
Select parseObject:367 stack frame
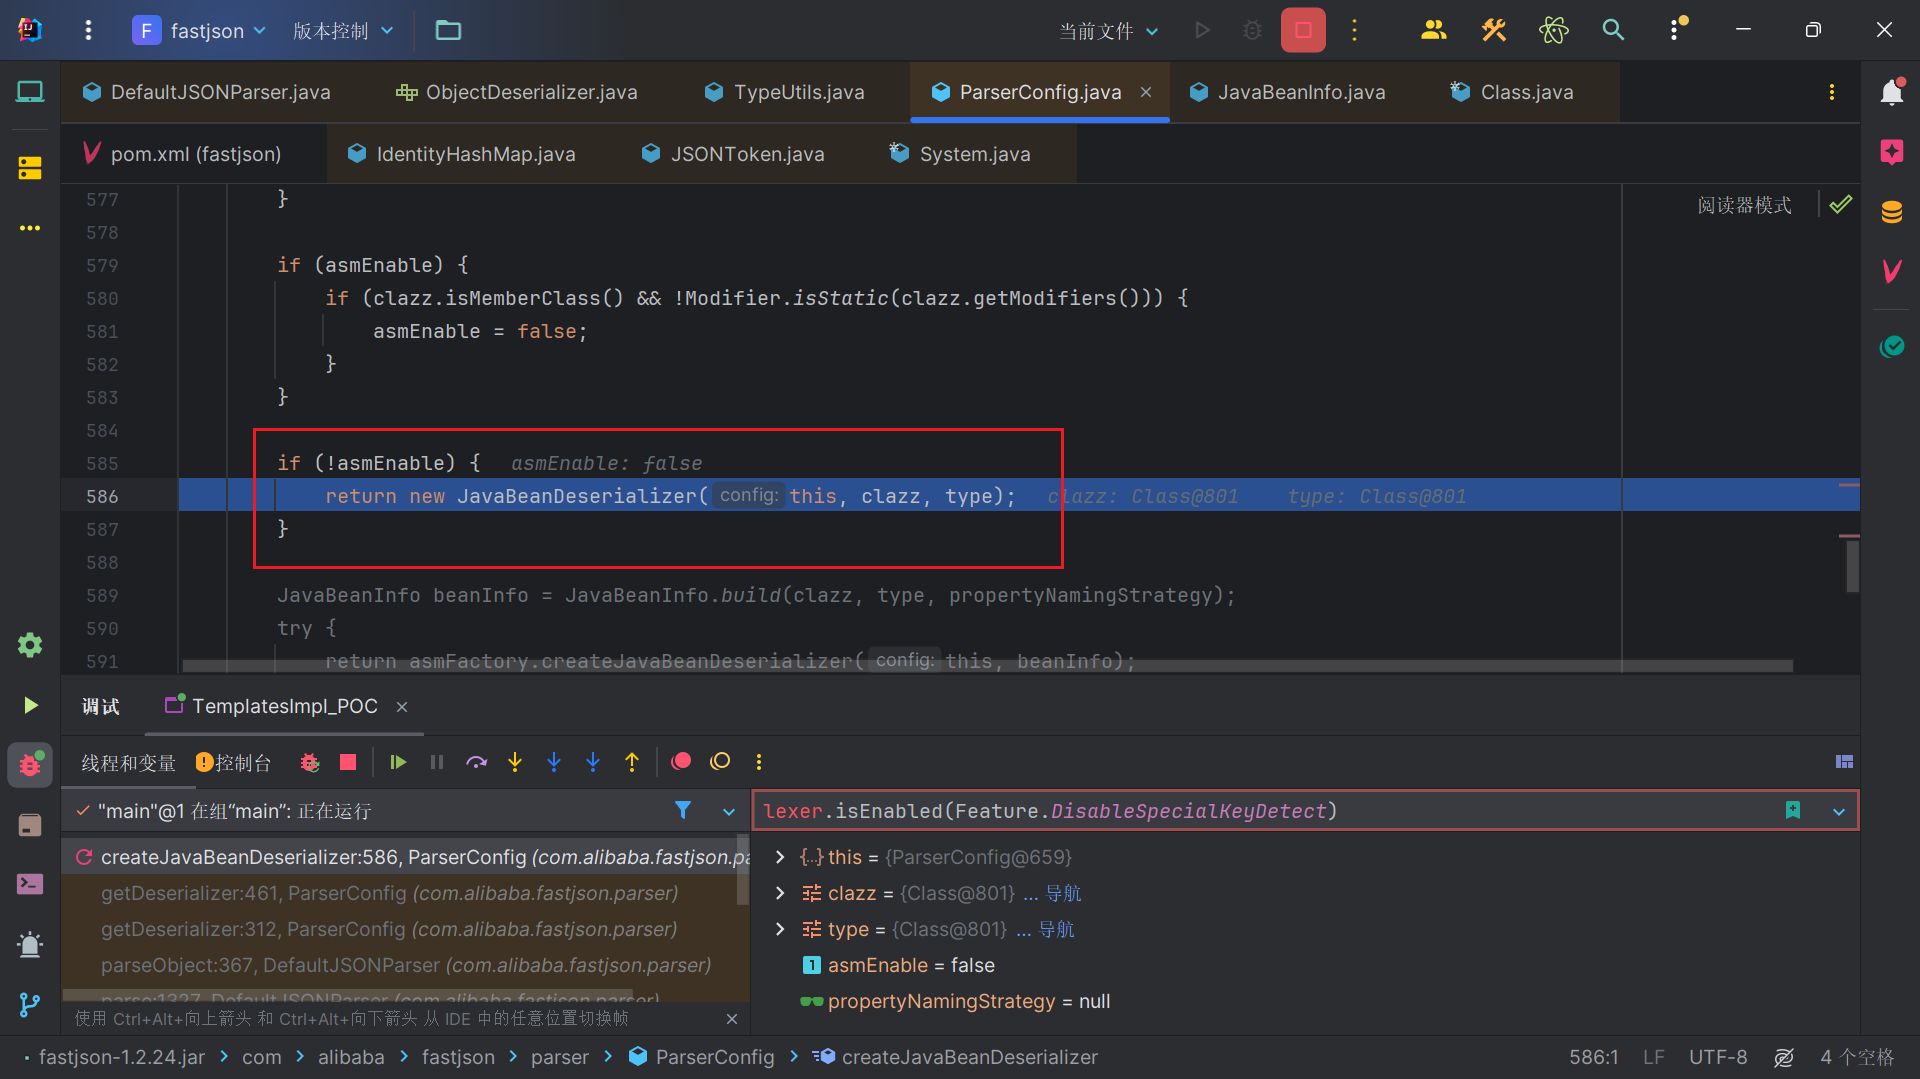[x=406, y=965]
